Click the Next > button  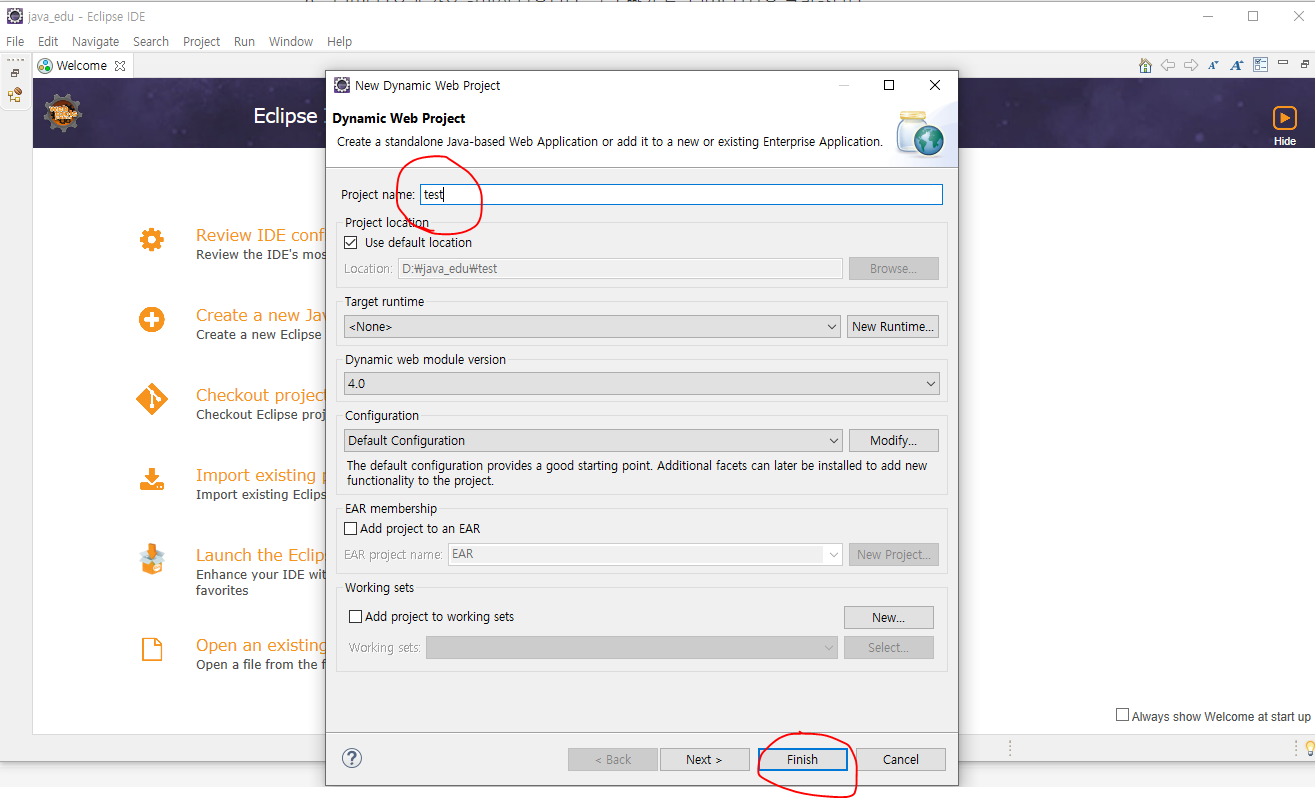point(704,760)
